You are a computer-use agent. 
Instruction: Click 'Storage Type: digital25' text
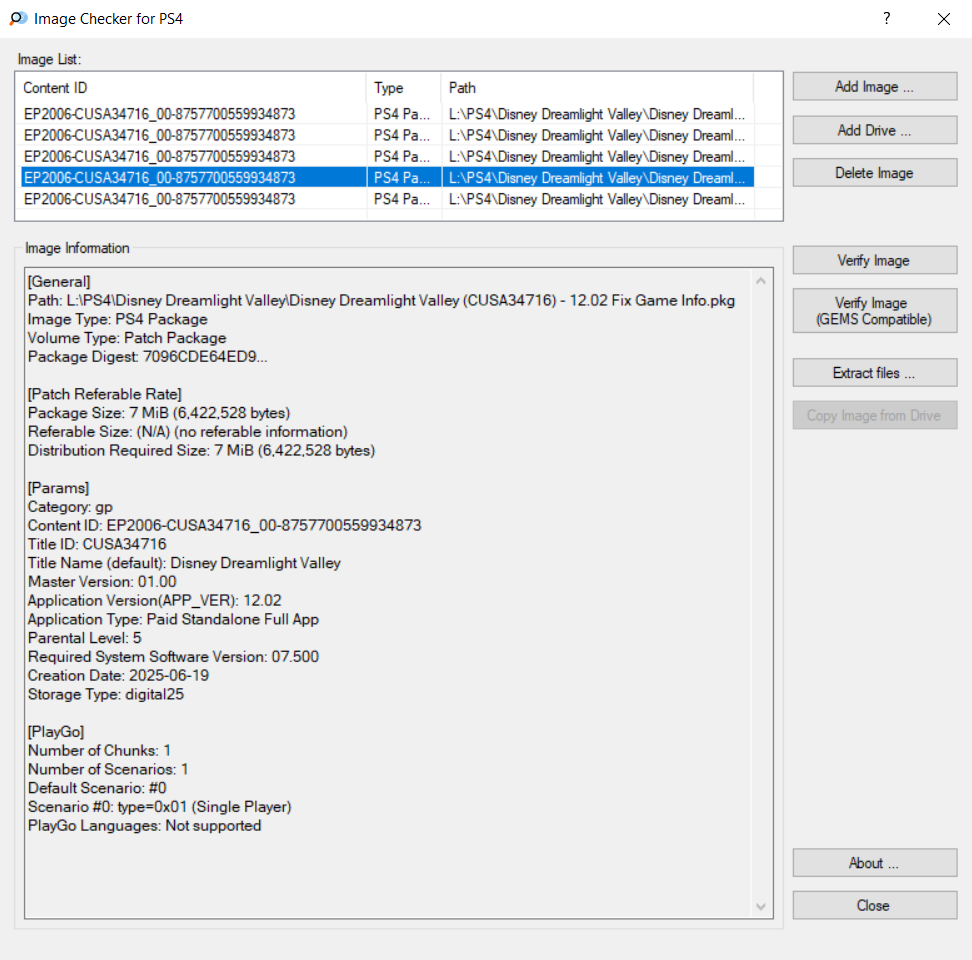[x=106, y=694]
